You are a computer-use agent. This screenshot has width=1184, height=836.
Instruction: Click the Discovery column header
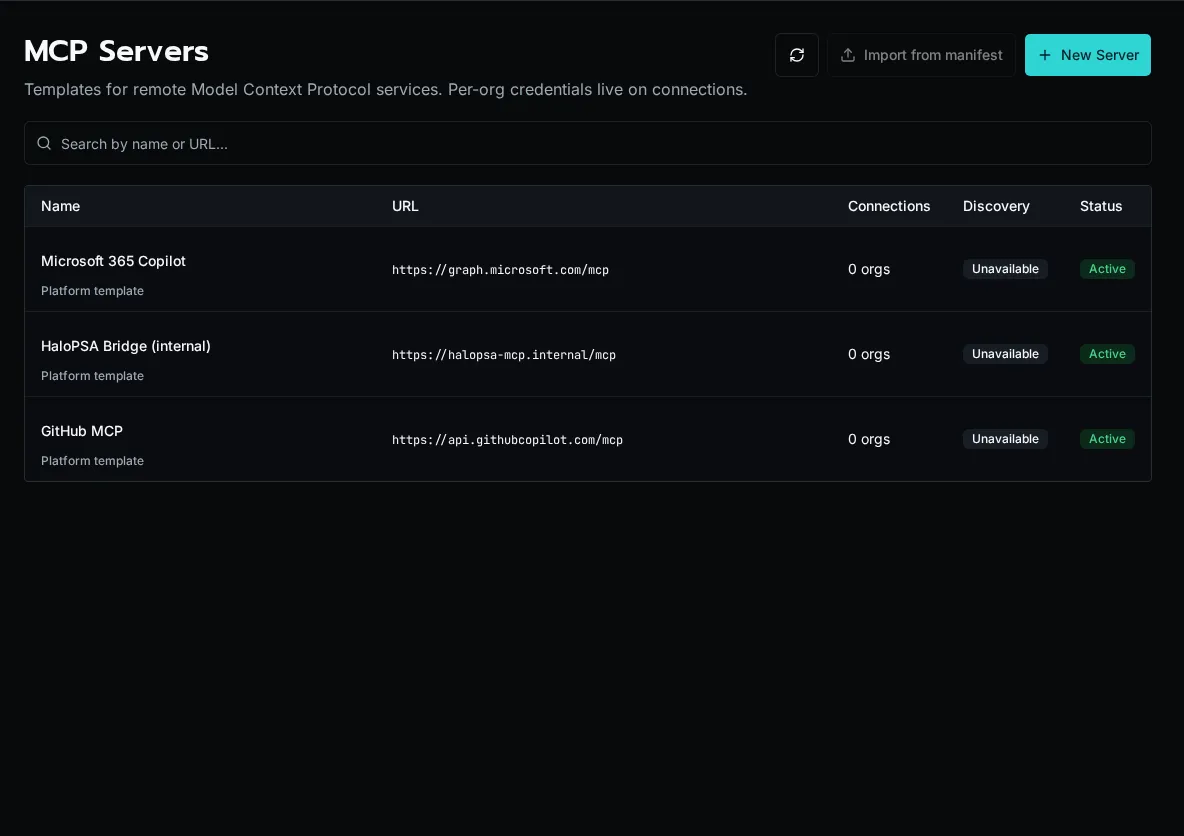pyautogui.click(x=996, y=206)
